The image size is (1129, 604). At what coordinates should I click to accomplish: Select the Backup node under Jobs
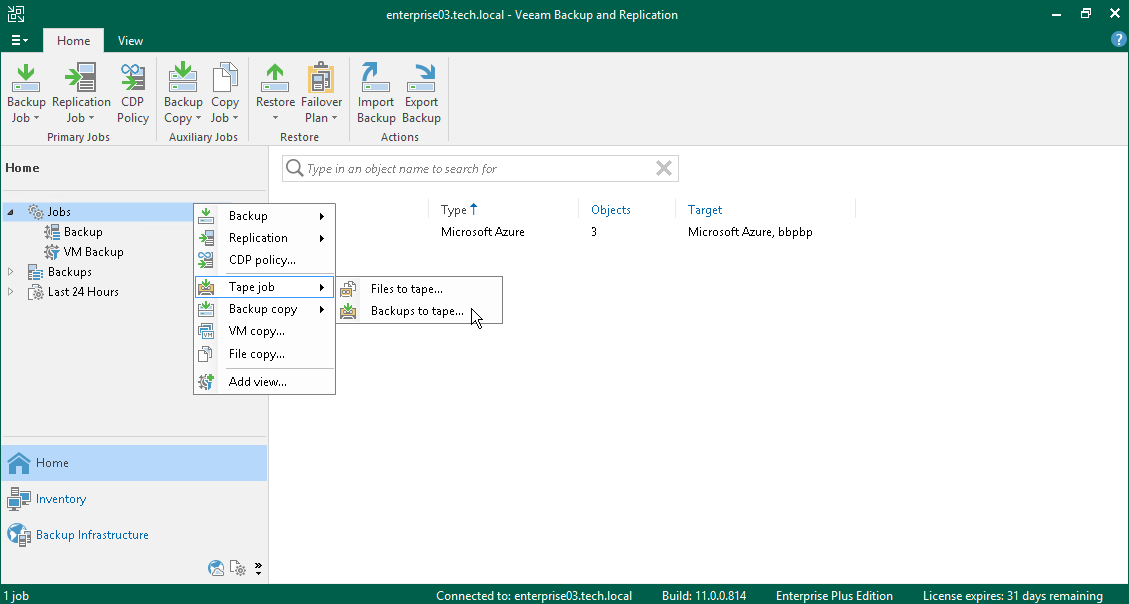point(83,232)
